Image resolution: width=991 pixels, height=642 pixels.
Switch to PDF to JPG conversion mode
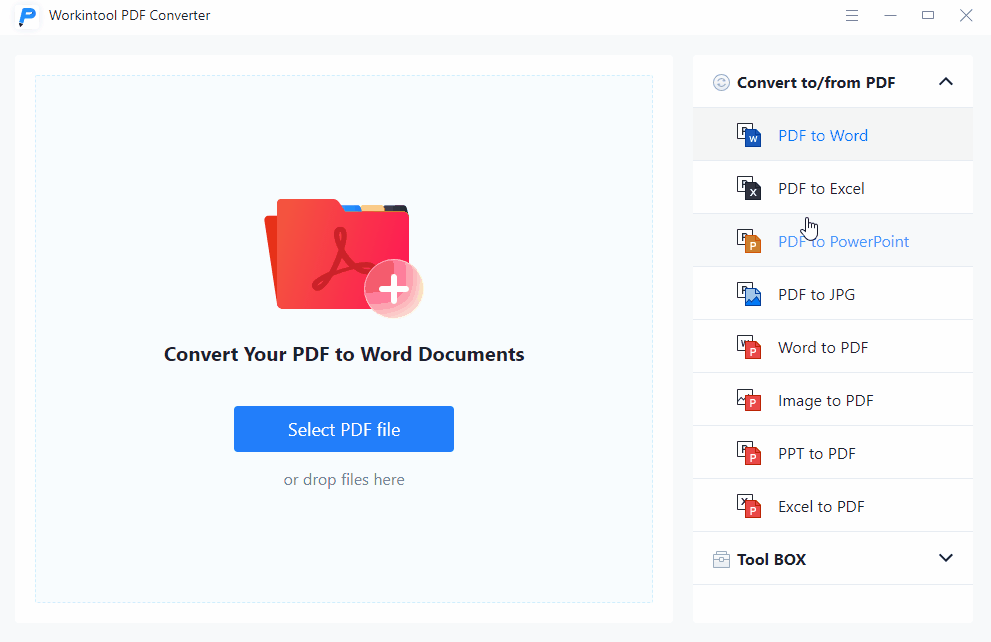(817, 293)
